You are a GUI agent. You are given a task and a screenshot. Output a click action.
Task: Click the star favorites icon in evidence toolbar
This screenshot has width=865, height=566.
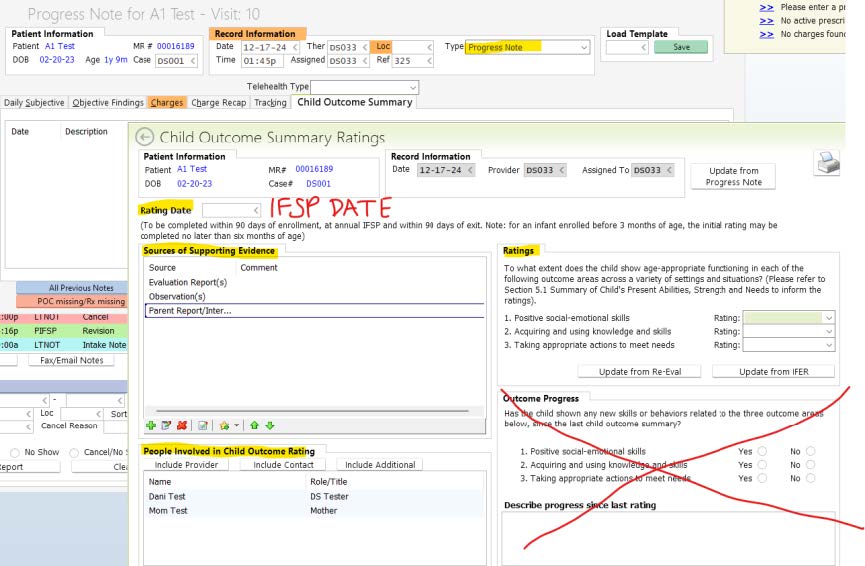(x=225, y=425)
